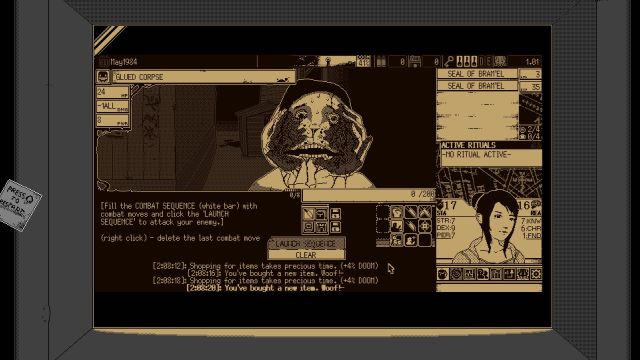Open the spiral spells menu icon

[x=456, y=274]
